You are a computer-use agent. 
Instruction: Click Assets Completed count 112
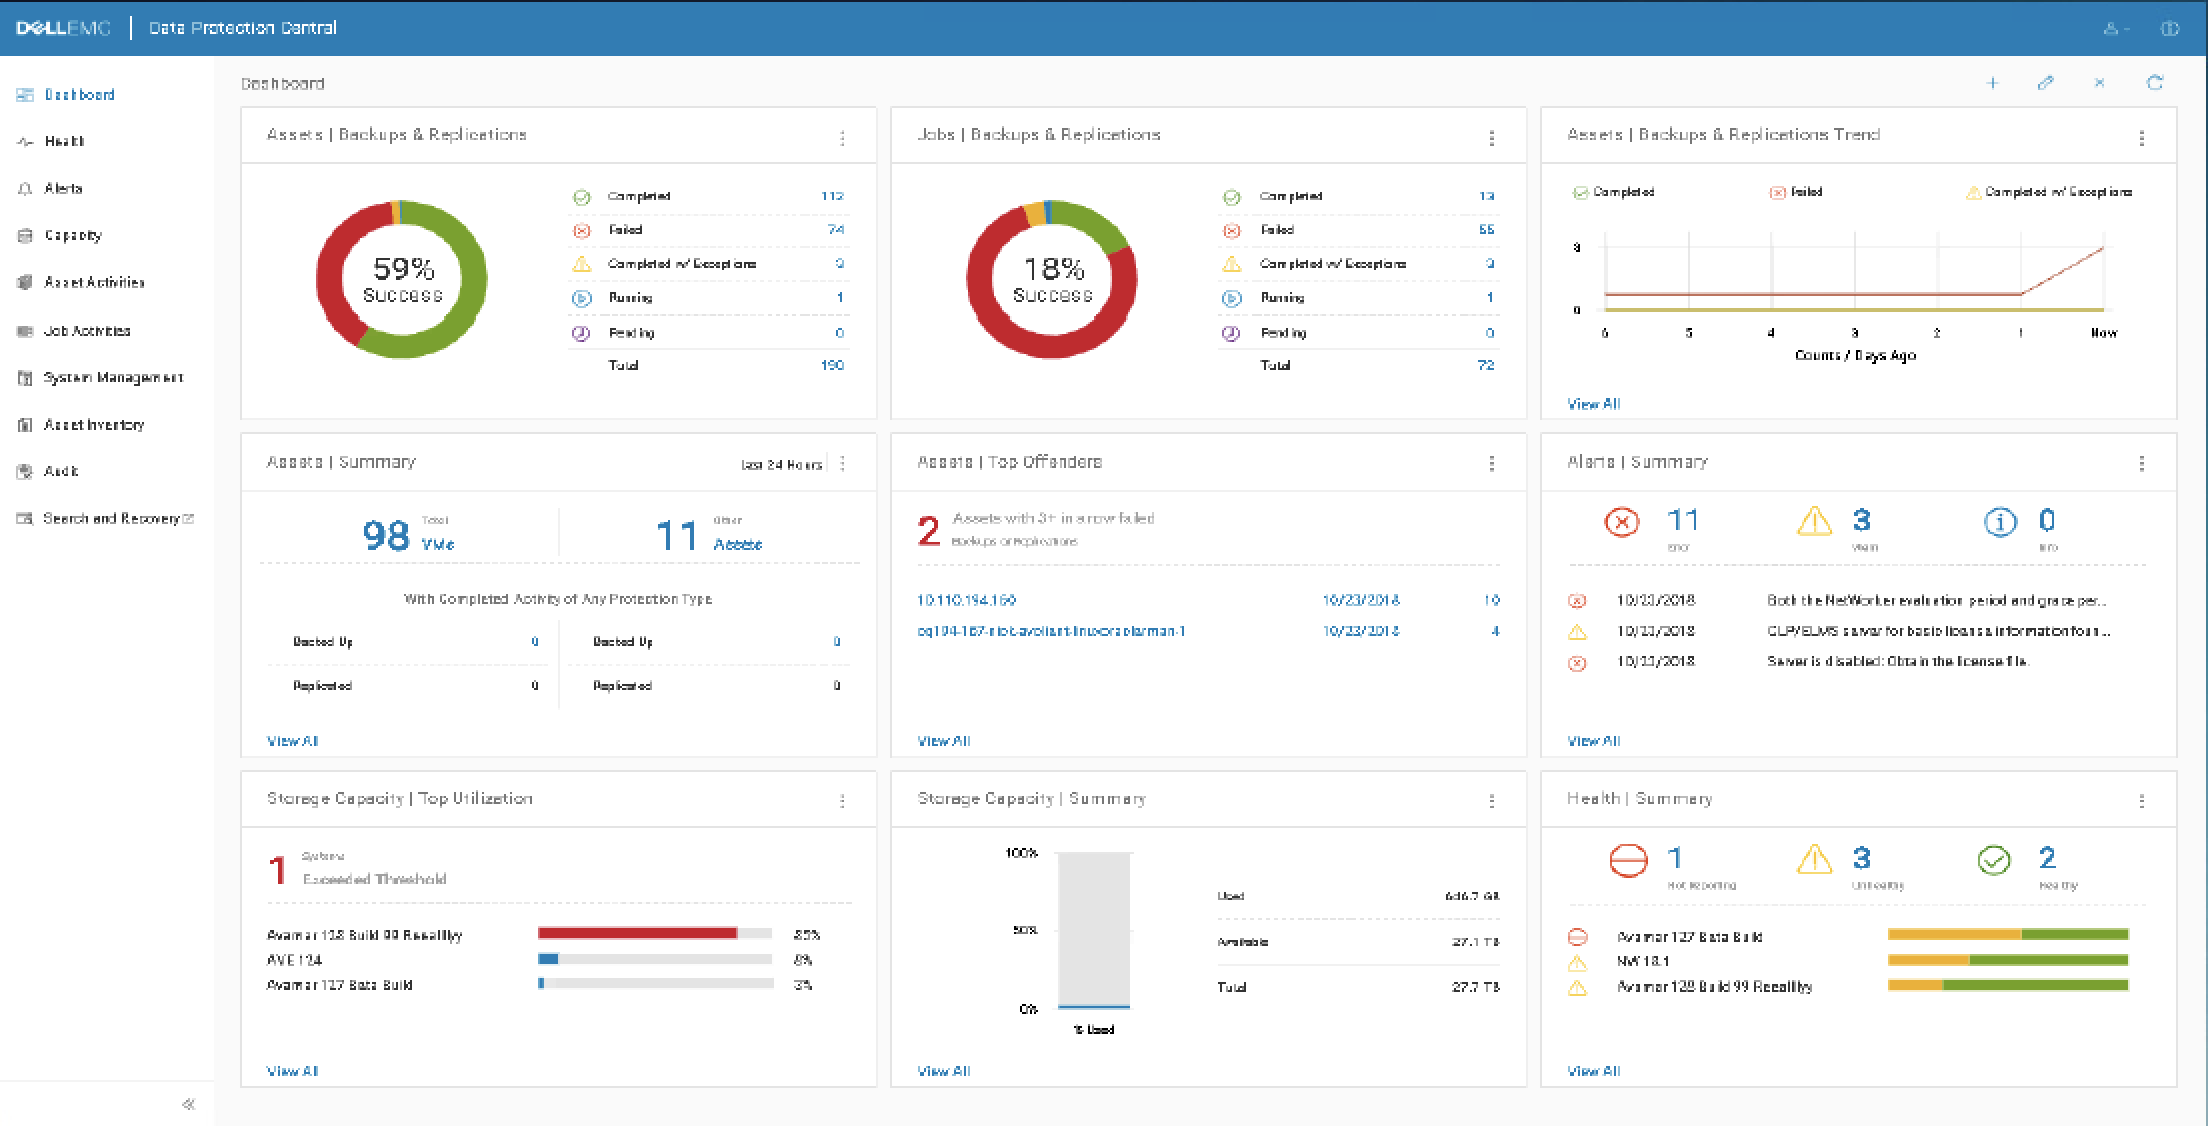[832, 196]
